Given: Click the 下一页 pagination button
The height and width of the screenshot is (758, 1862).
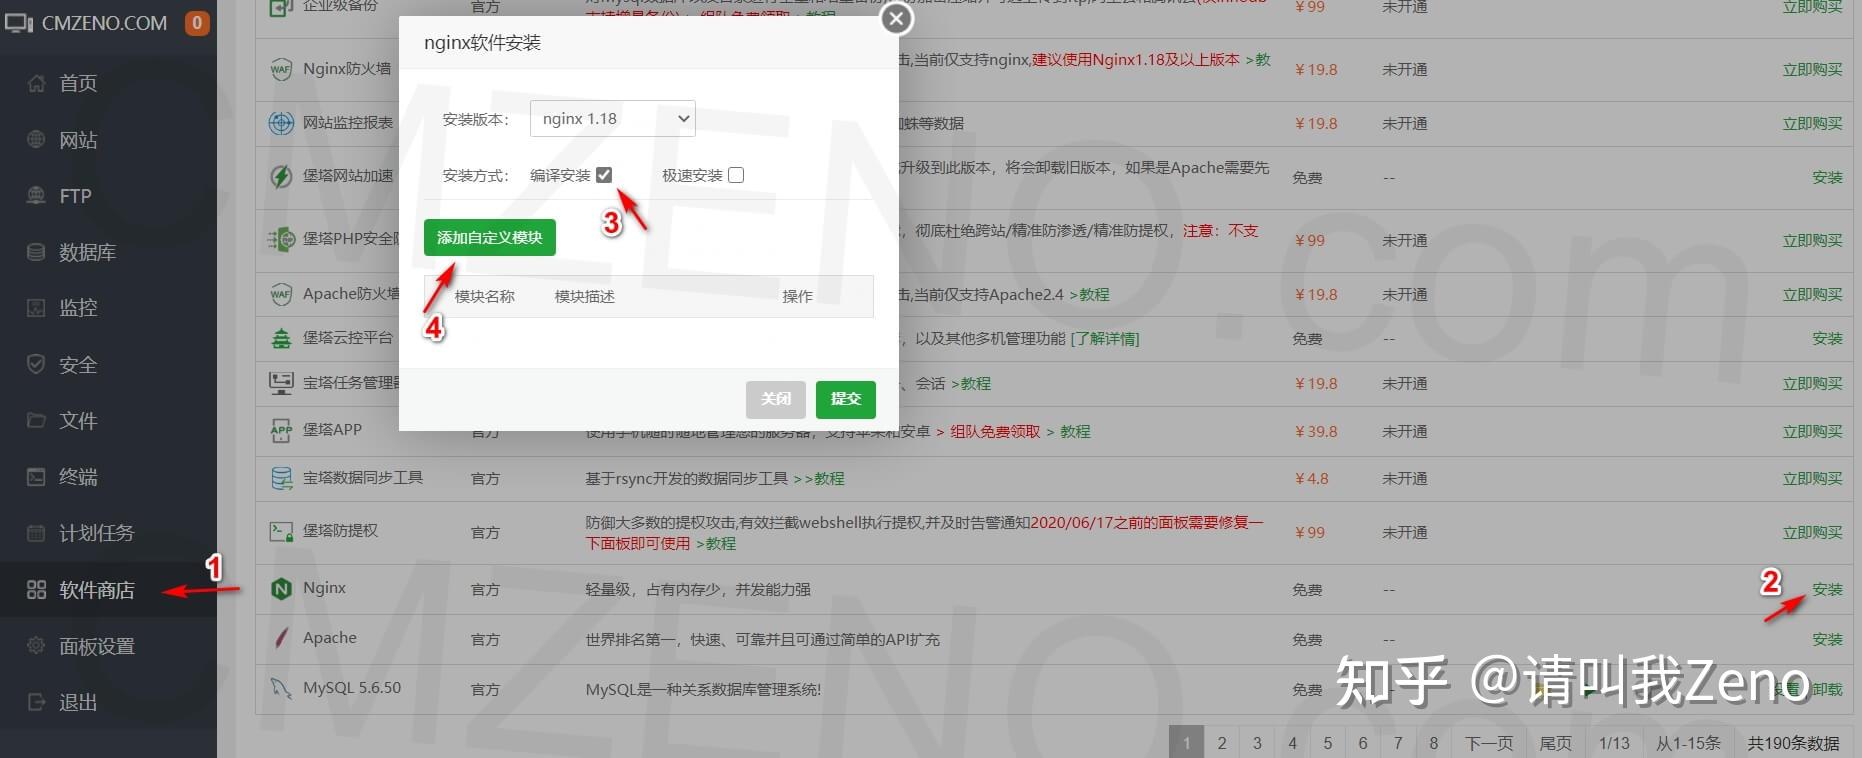Looking at the screenshot, I should pyautogui.click(x=1489, y=742).
